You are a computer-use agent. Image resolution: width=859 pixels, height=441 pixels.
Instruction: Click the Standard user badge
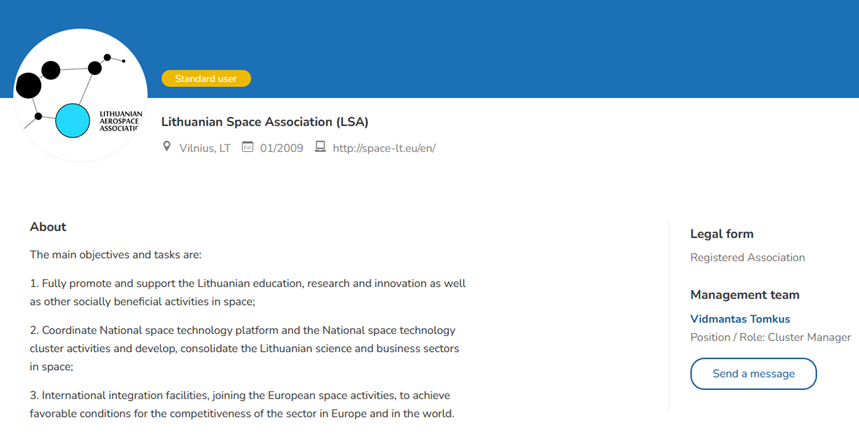206,78
